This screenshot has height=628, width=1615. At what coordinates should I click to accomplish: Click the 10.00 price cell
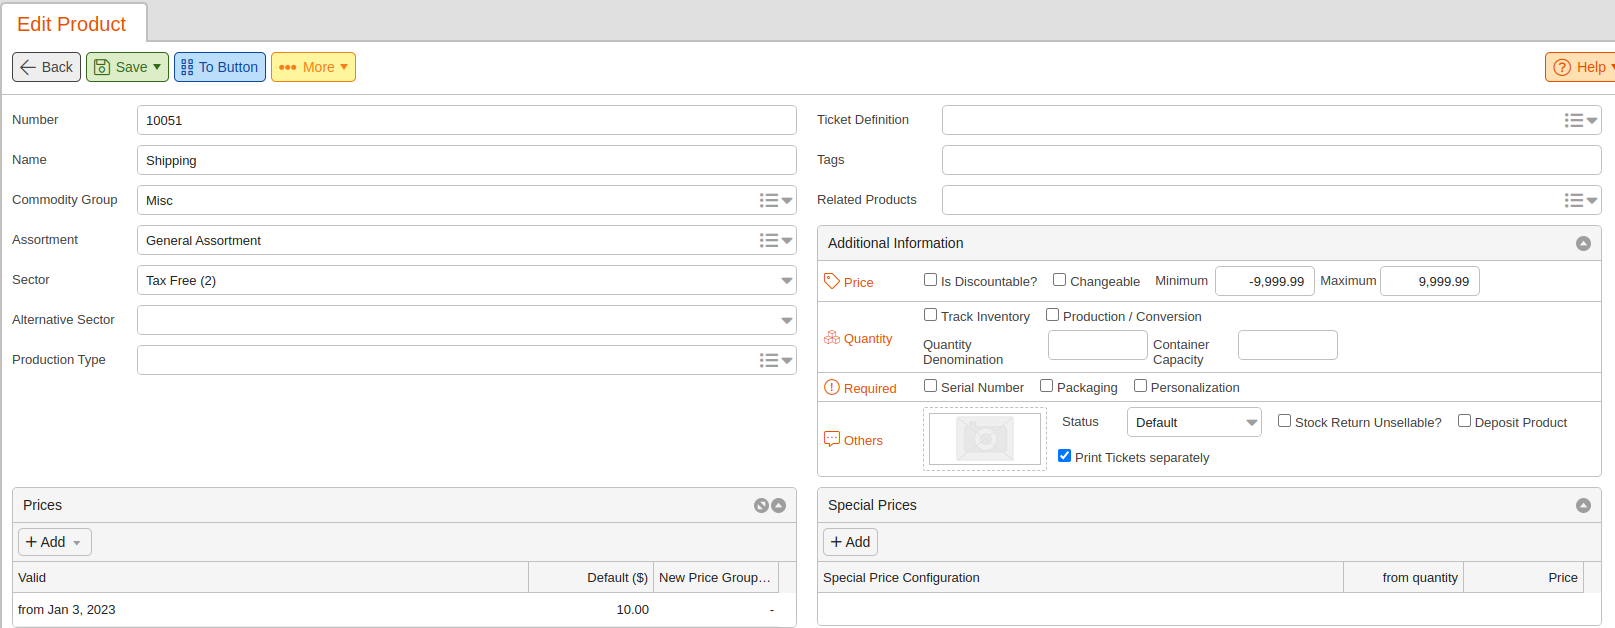[591, 609]
